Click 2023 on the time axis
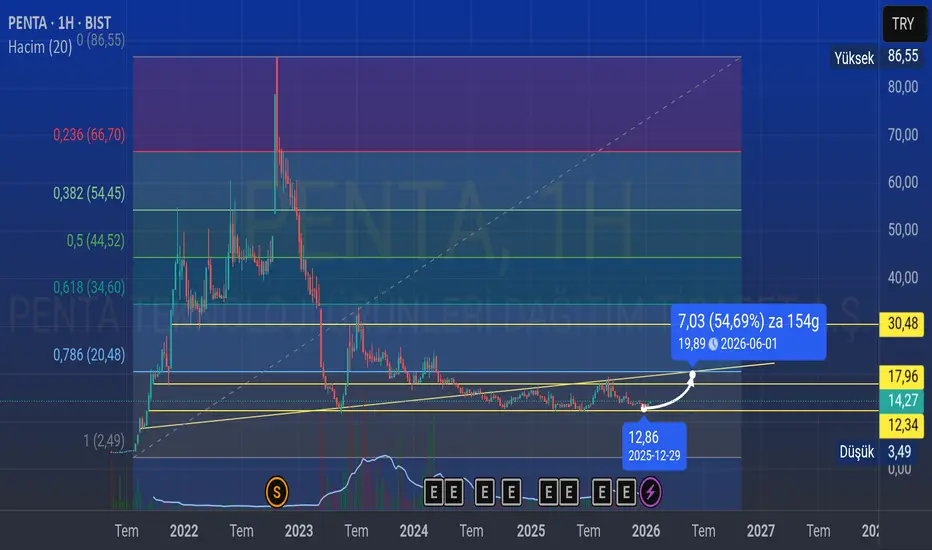Viewport: 932px width, 550px height. pos(298,531)
